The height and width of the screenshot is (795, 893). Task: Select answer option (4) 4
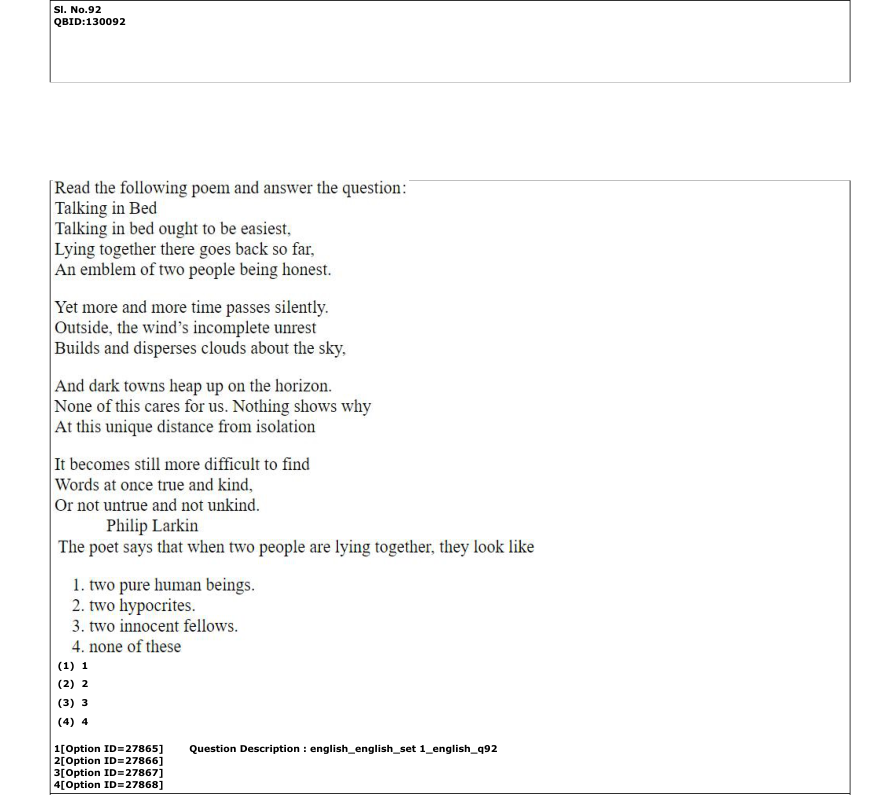pyautogui.click(x=73, y=722)
